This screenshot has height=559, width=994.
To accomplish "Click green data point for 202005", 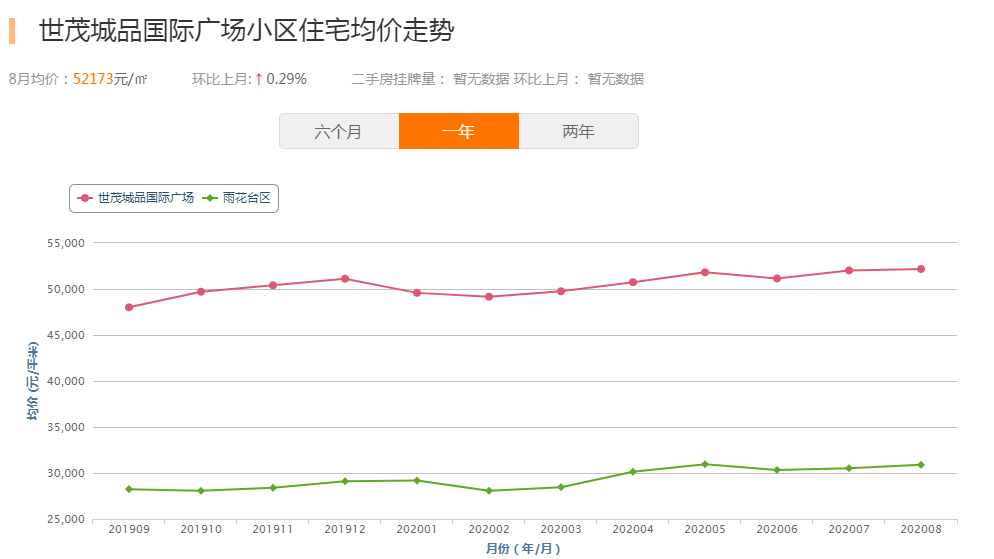I will 705,464.
